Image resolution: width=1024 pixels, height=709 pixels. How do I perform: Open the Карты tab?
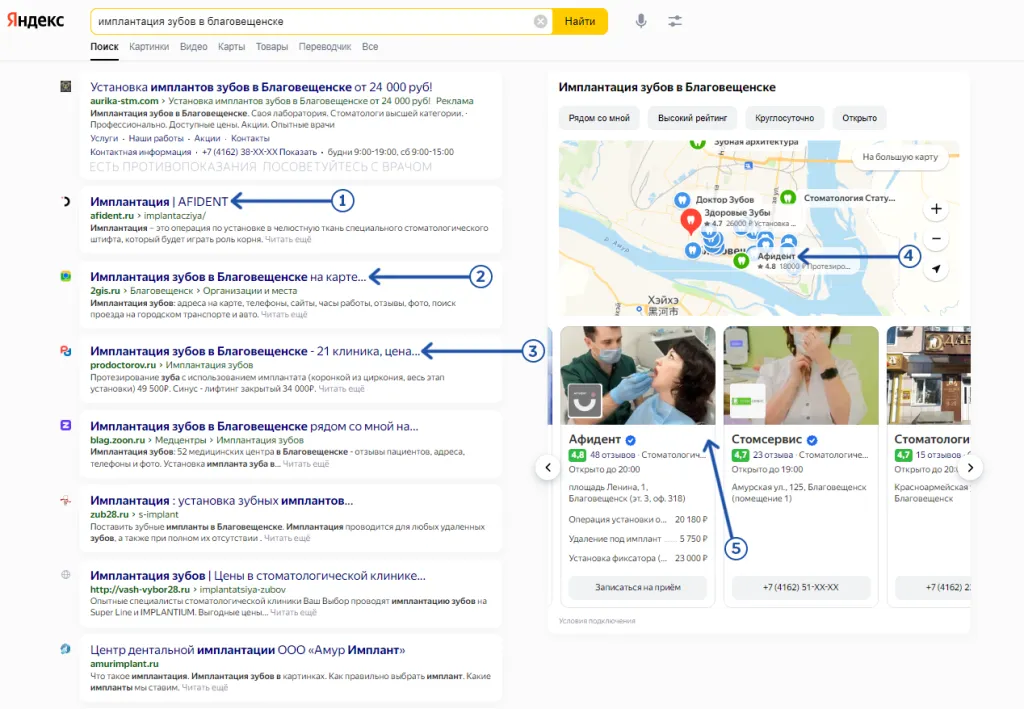click(231, 47)
